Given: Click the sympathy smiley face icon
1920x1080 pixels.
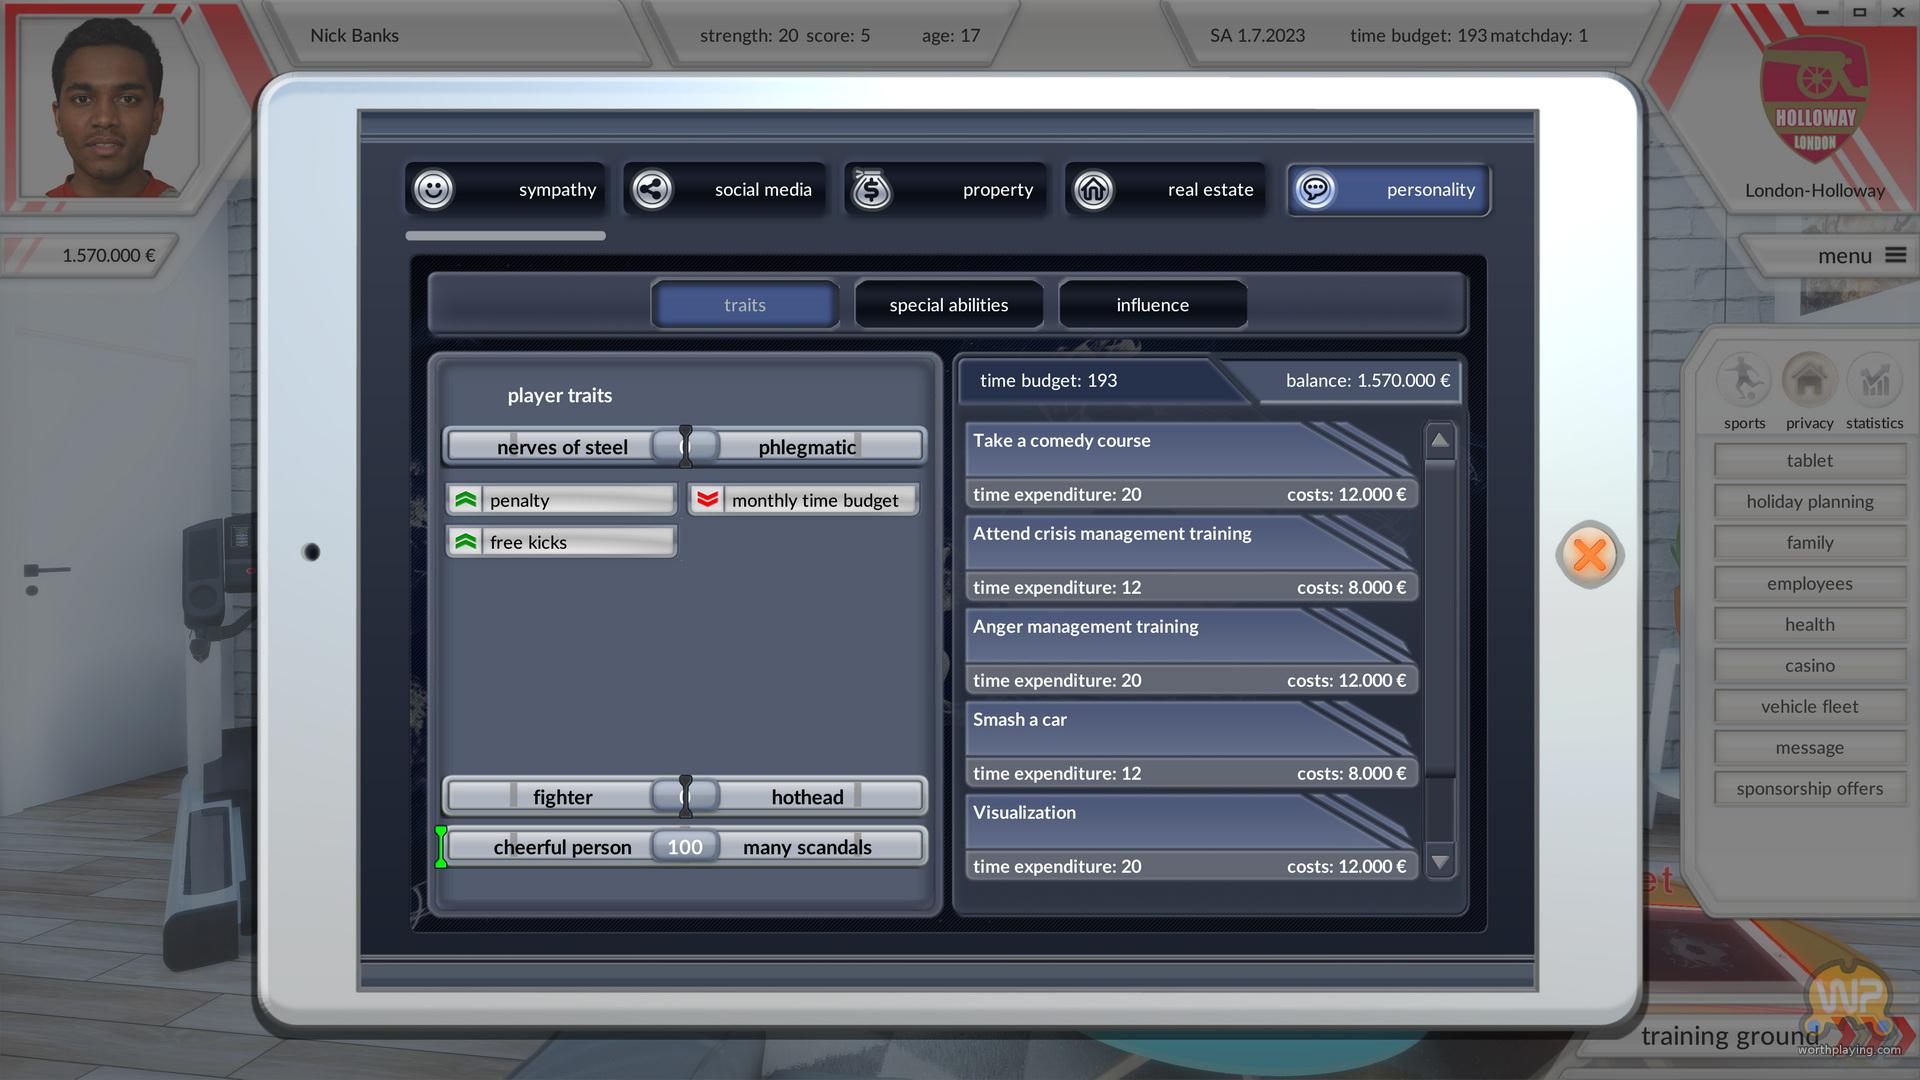Looking at the screenshot, I should pyautogui.click(x=433, y=189).
